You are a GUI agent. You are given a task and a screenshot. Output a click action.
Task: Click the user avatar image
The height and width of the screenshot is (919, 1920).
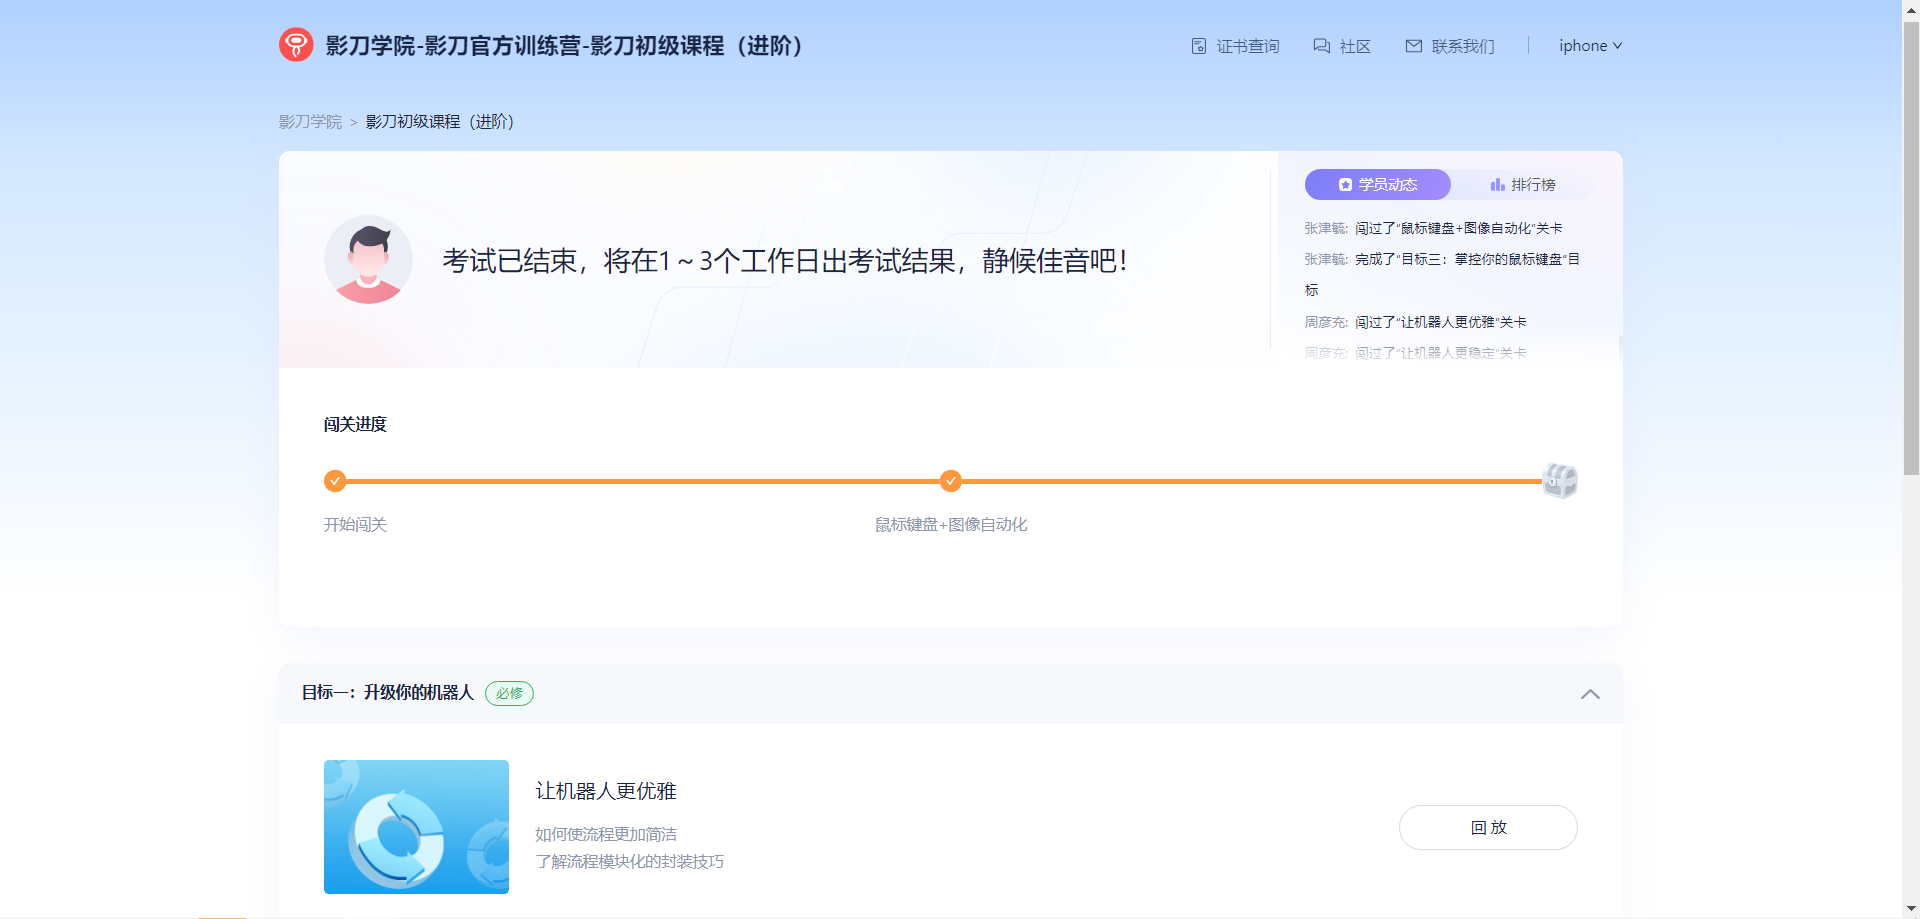click(x=368, y=260)
